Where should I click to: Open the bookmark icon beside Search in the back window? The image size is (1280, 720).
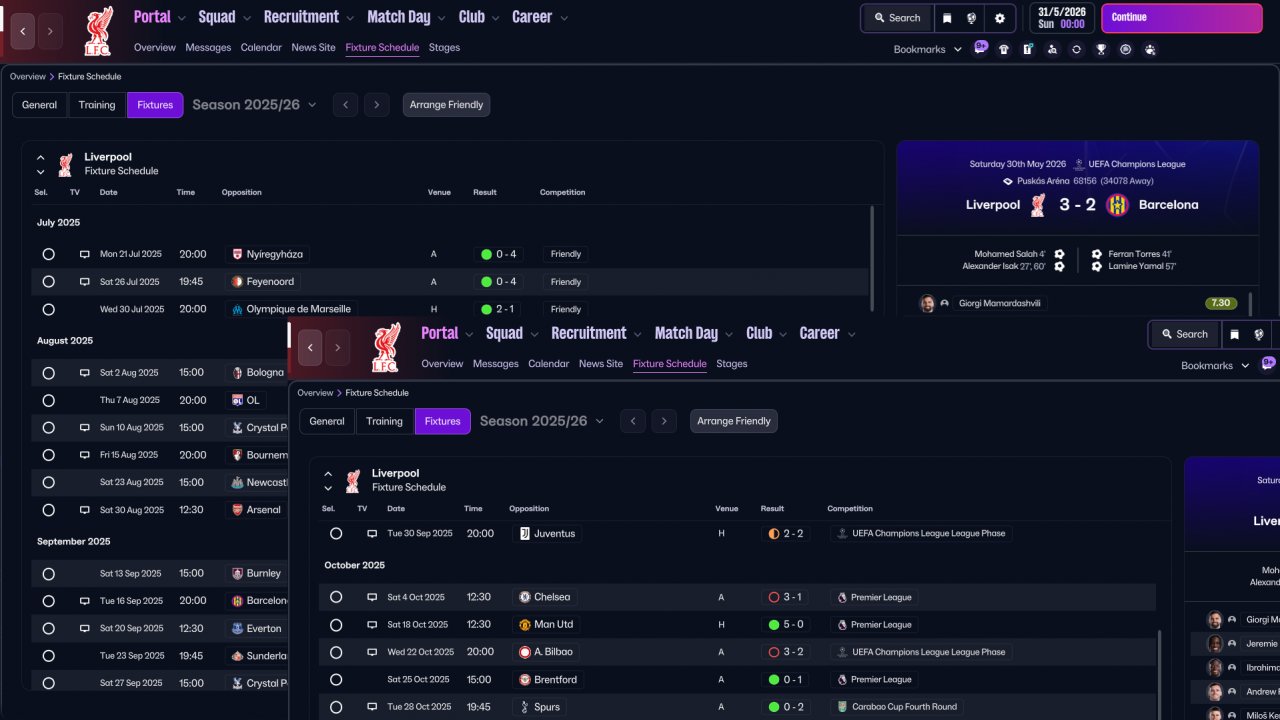947,18
